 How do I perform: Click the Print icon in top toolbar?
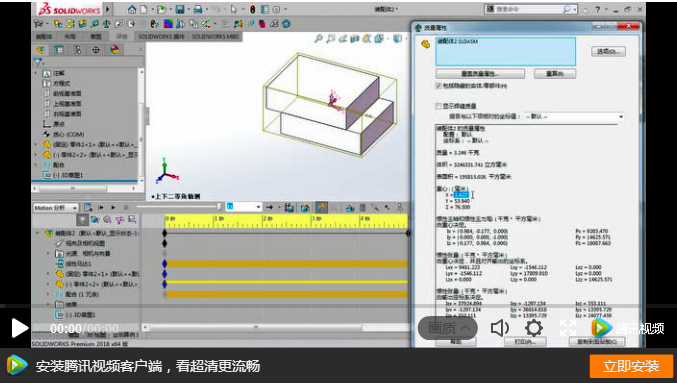click(198, 9)
